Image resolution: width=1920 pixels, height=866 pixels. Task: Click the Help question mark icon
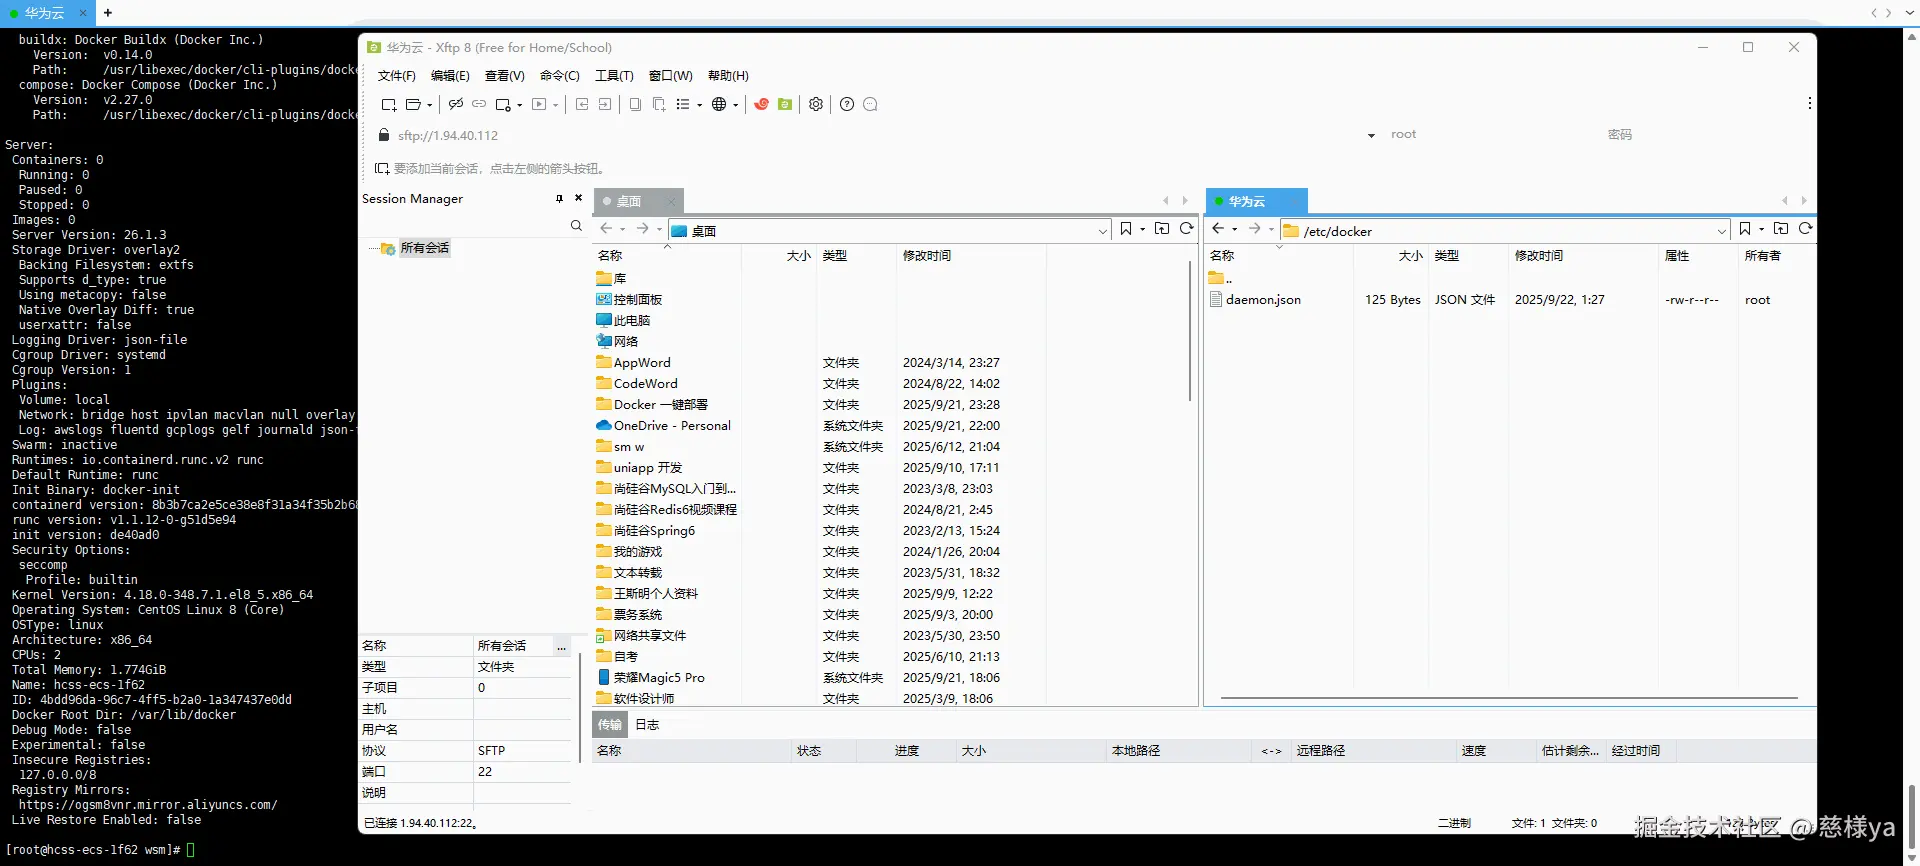(x=847, y=104)
